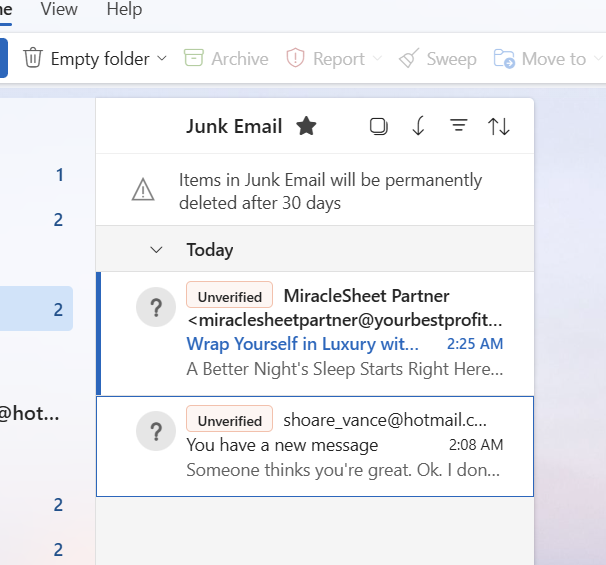Open the Help menu tab
The height and width of the screenshot is (565, 606).
click(x=124, y=9)
